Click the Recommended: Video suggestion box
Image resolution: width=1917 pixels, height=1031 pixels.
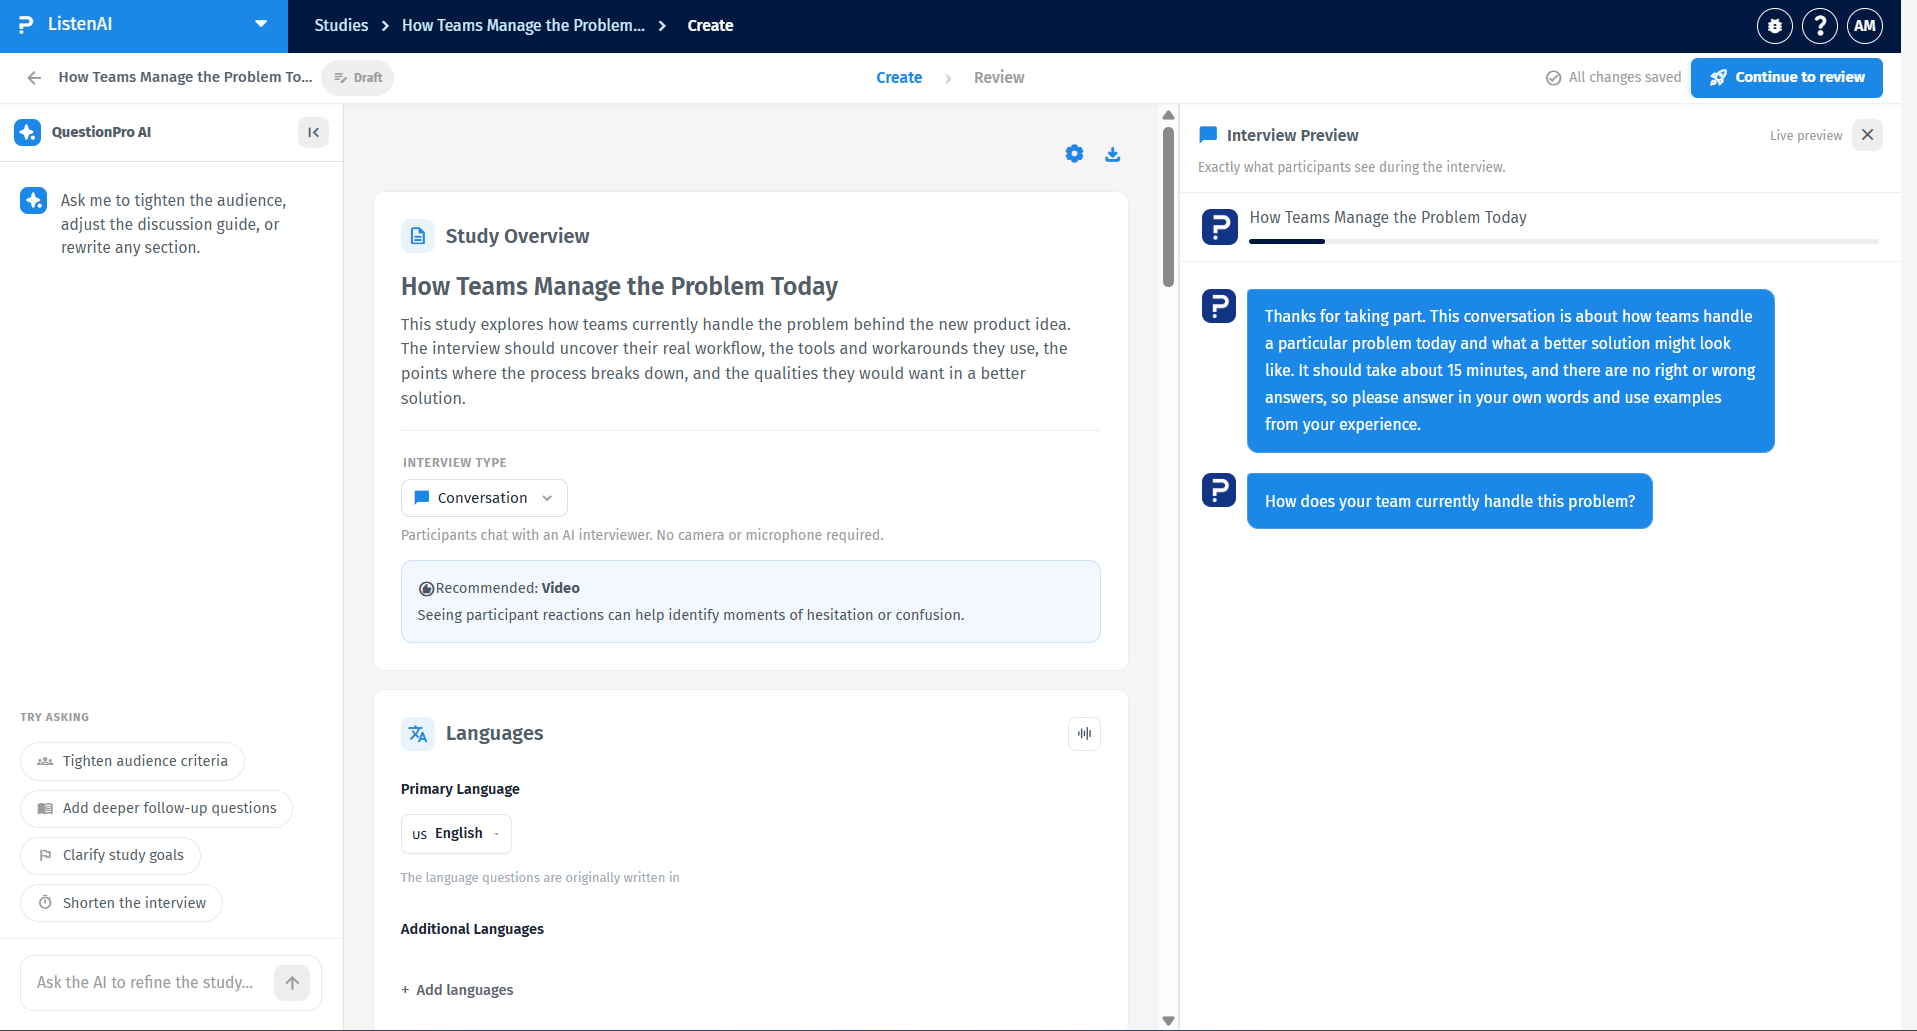[x=751, y=602]
